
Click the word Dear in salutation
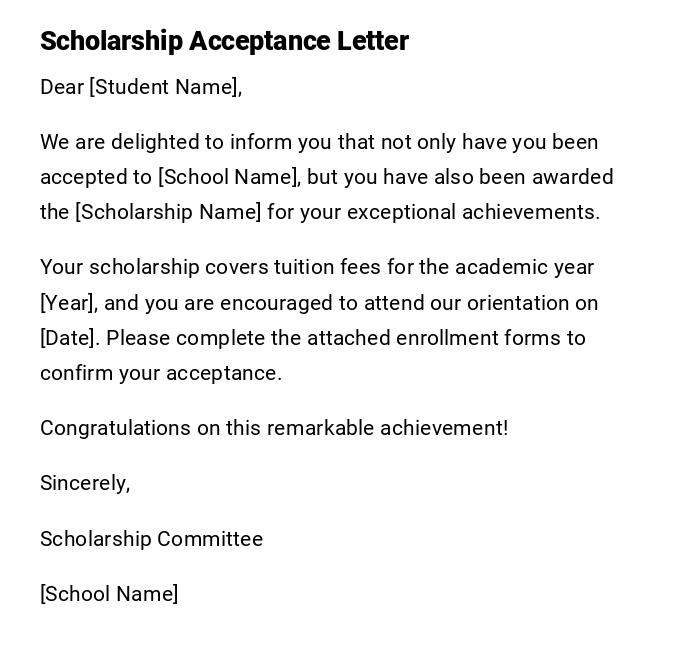click(62, 87)
